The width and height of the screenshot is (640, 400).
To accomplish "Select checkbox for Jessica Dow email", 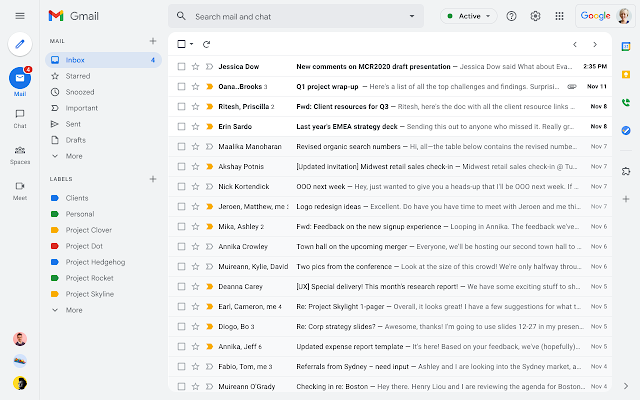I will tap(181, 66).
